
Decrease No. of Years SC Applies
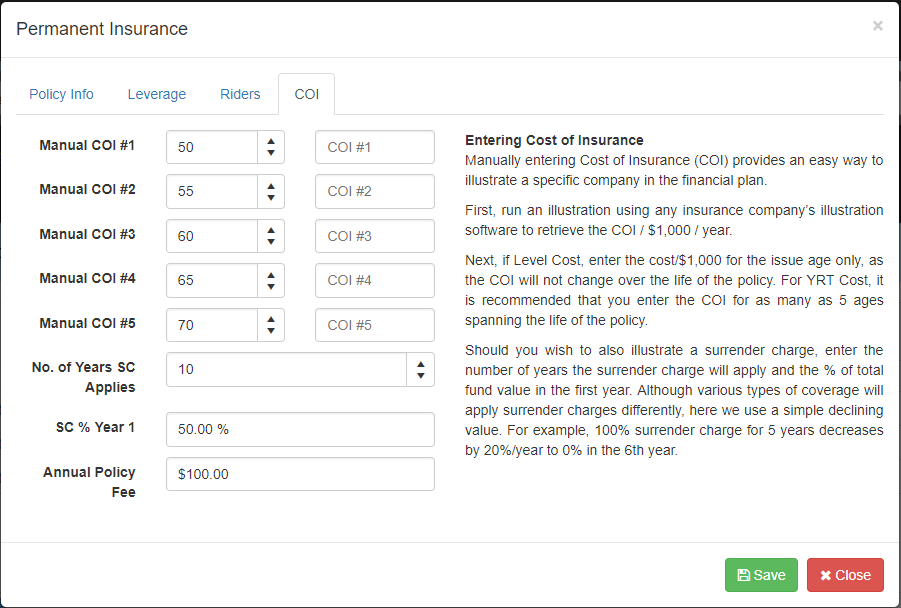click(x=421, y=376)
